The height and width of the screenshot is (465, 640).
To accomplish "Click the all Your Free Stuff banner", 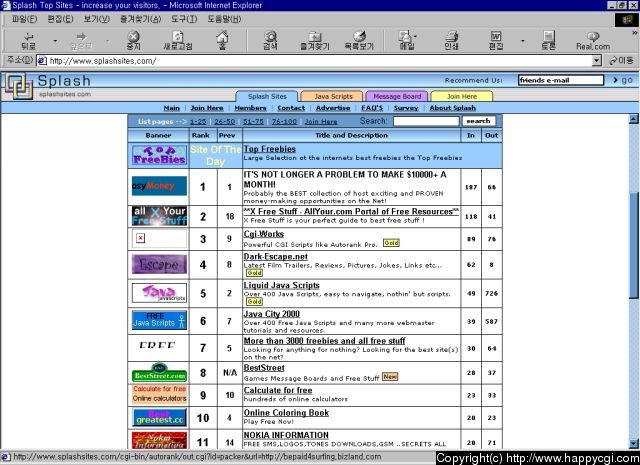I will [159, 216].
